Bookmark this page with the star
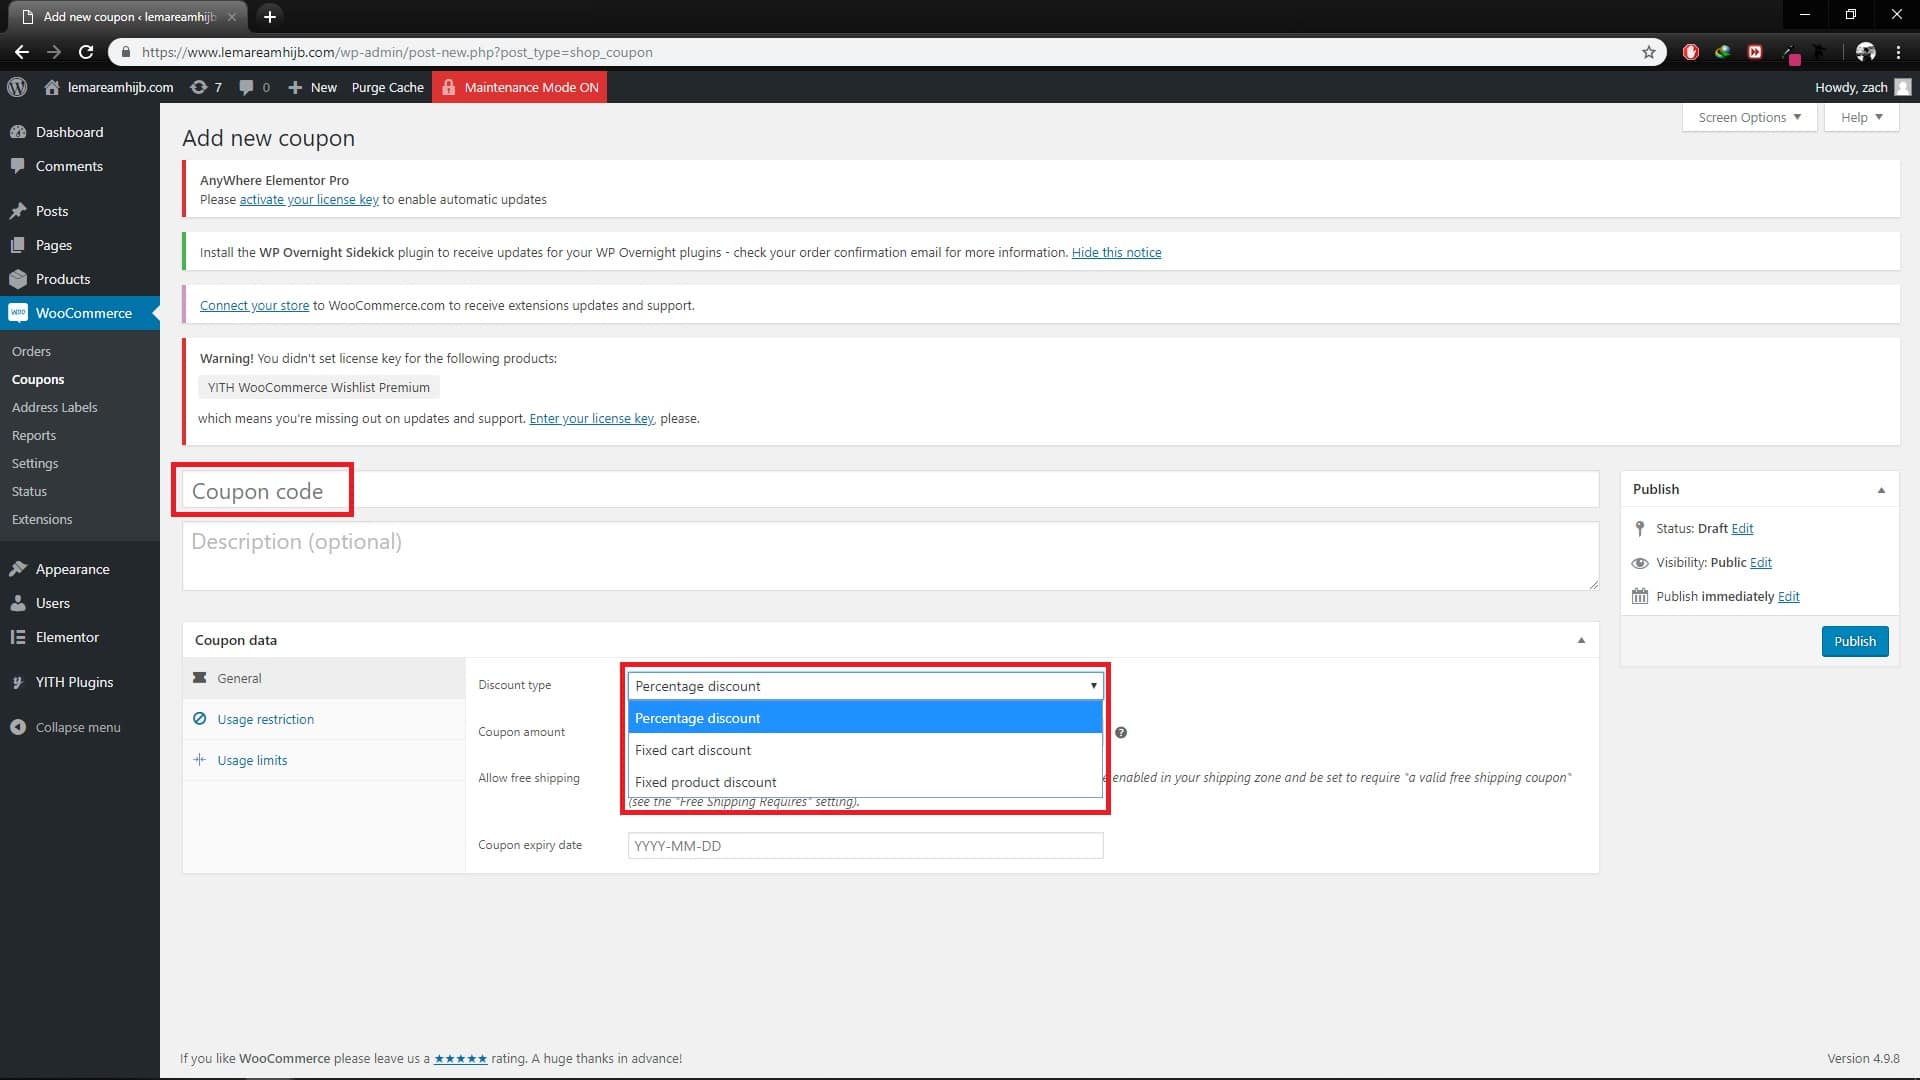 tap(1649, 52)
